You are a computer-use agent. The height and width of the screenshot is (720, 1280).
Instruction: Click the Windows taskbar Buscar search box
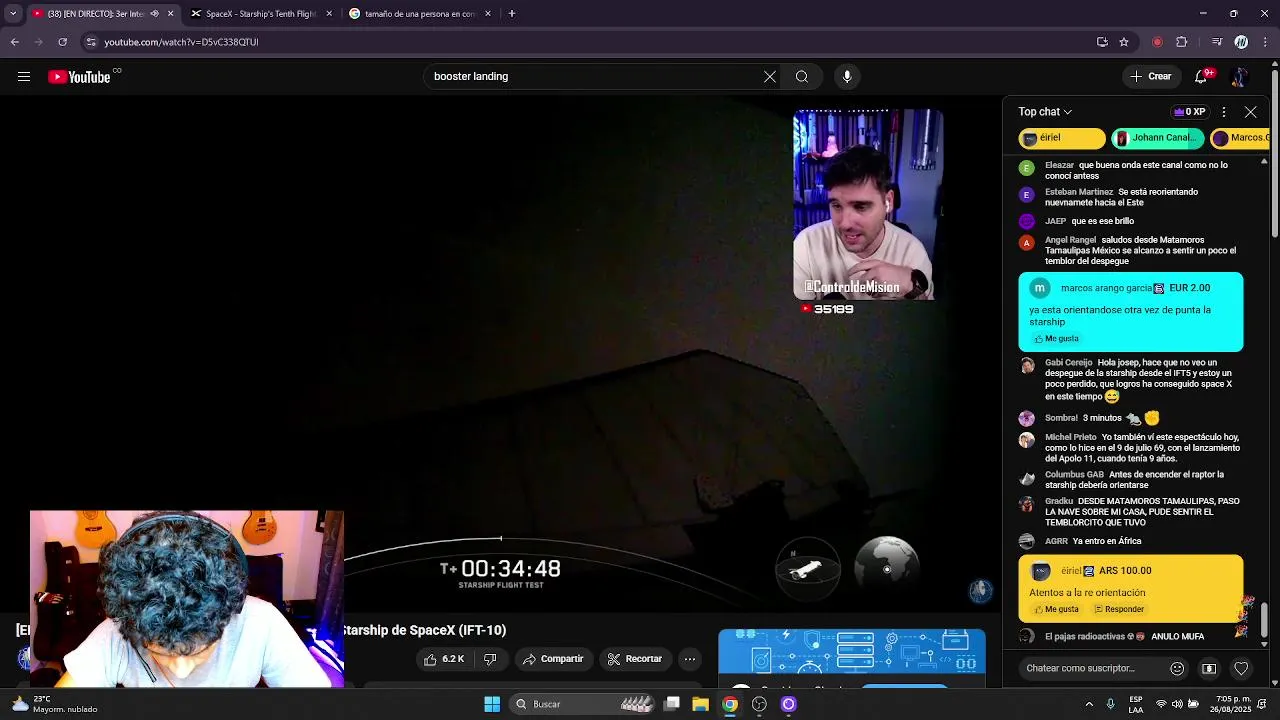(x=584, y=704)
